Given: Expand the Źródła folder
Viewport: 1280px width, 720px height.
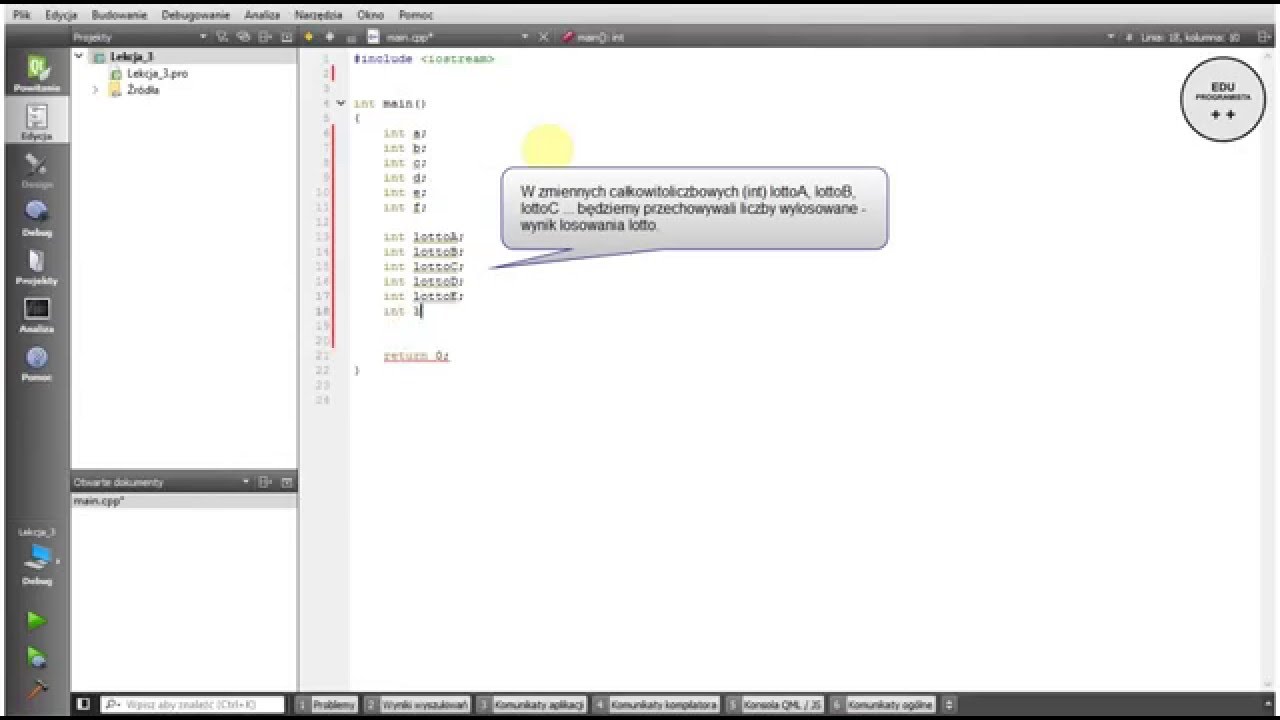Looking at the screenshot, I should pos(96,90).
